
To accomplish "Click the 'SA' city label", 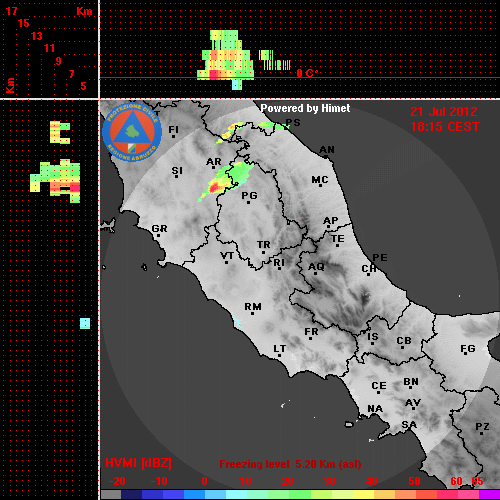I will click(x=409, y=425).
